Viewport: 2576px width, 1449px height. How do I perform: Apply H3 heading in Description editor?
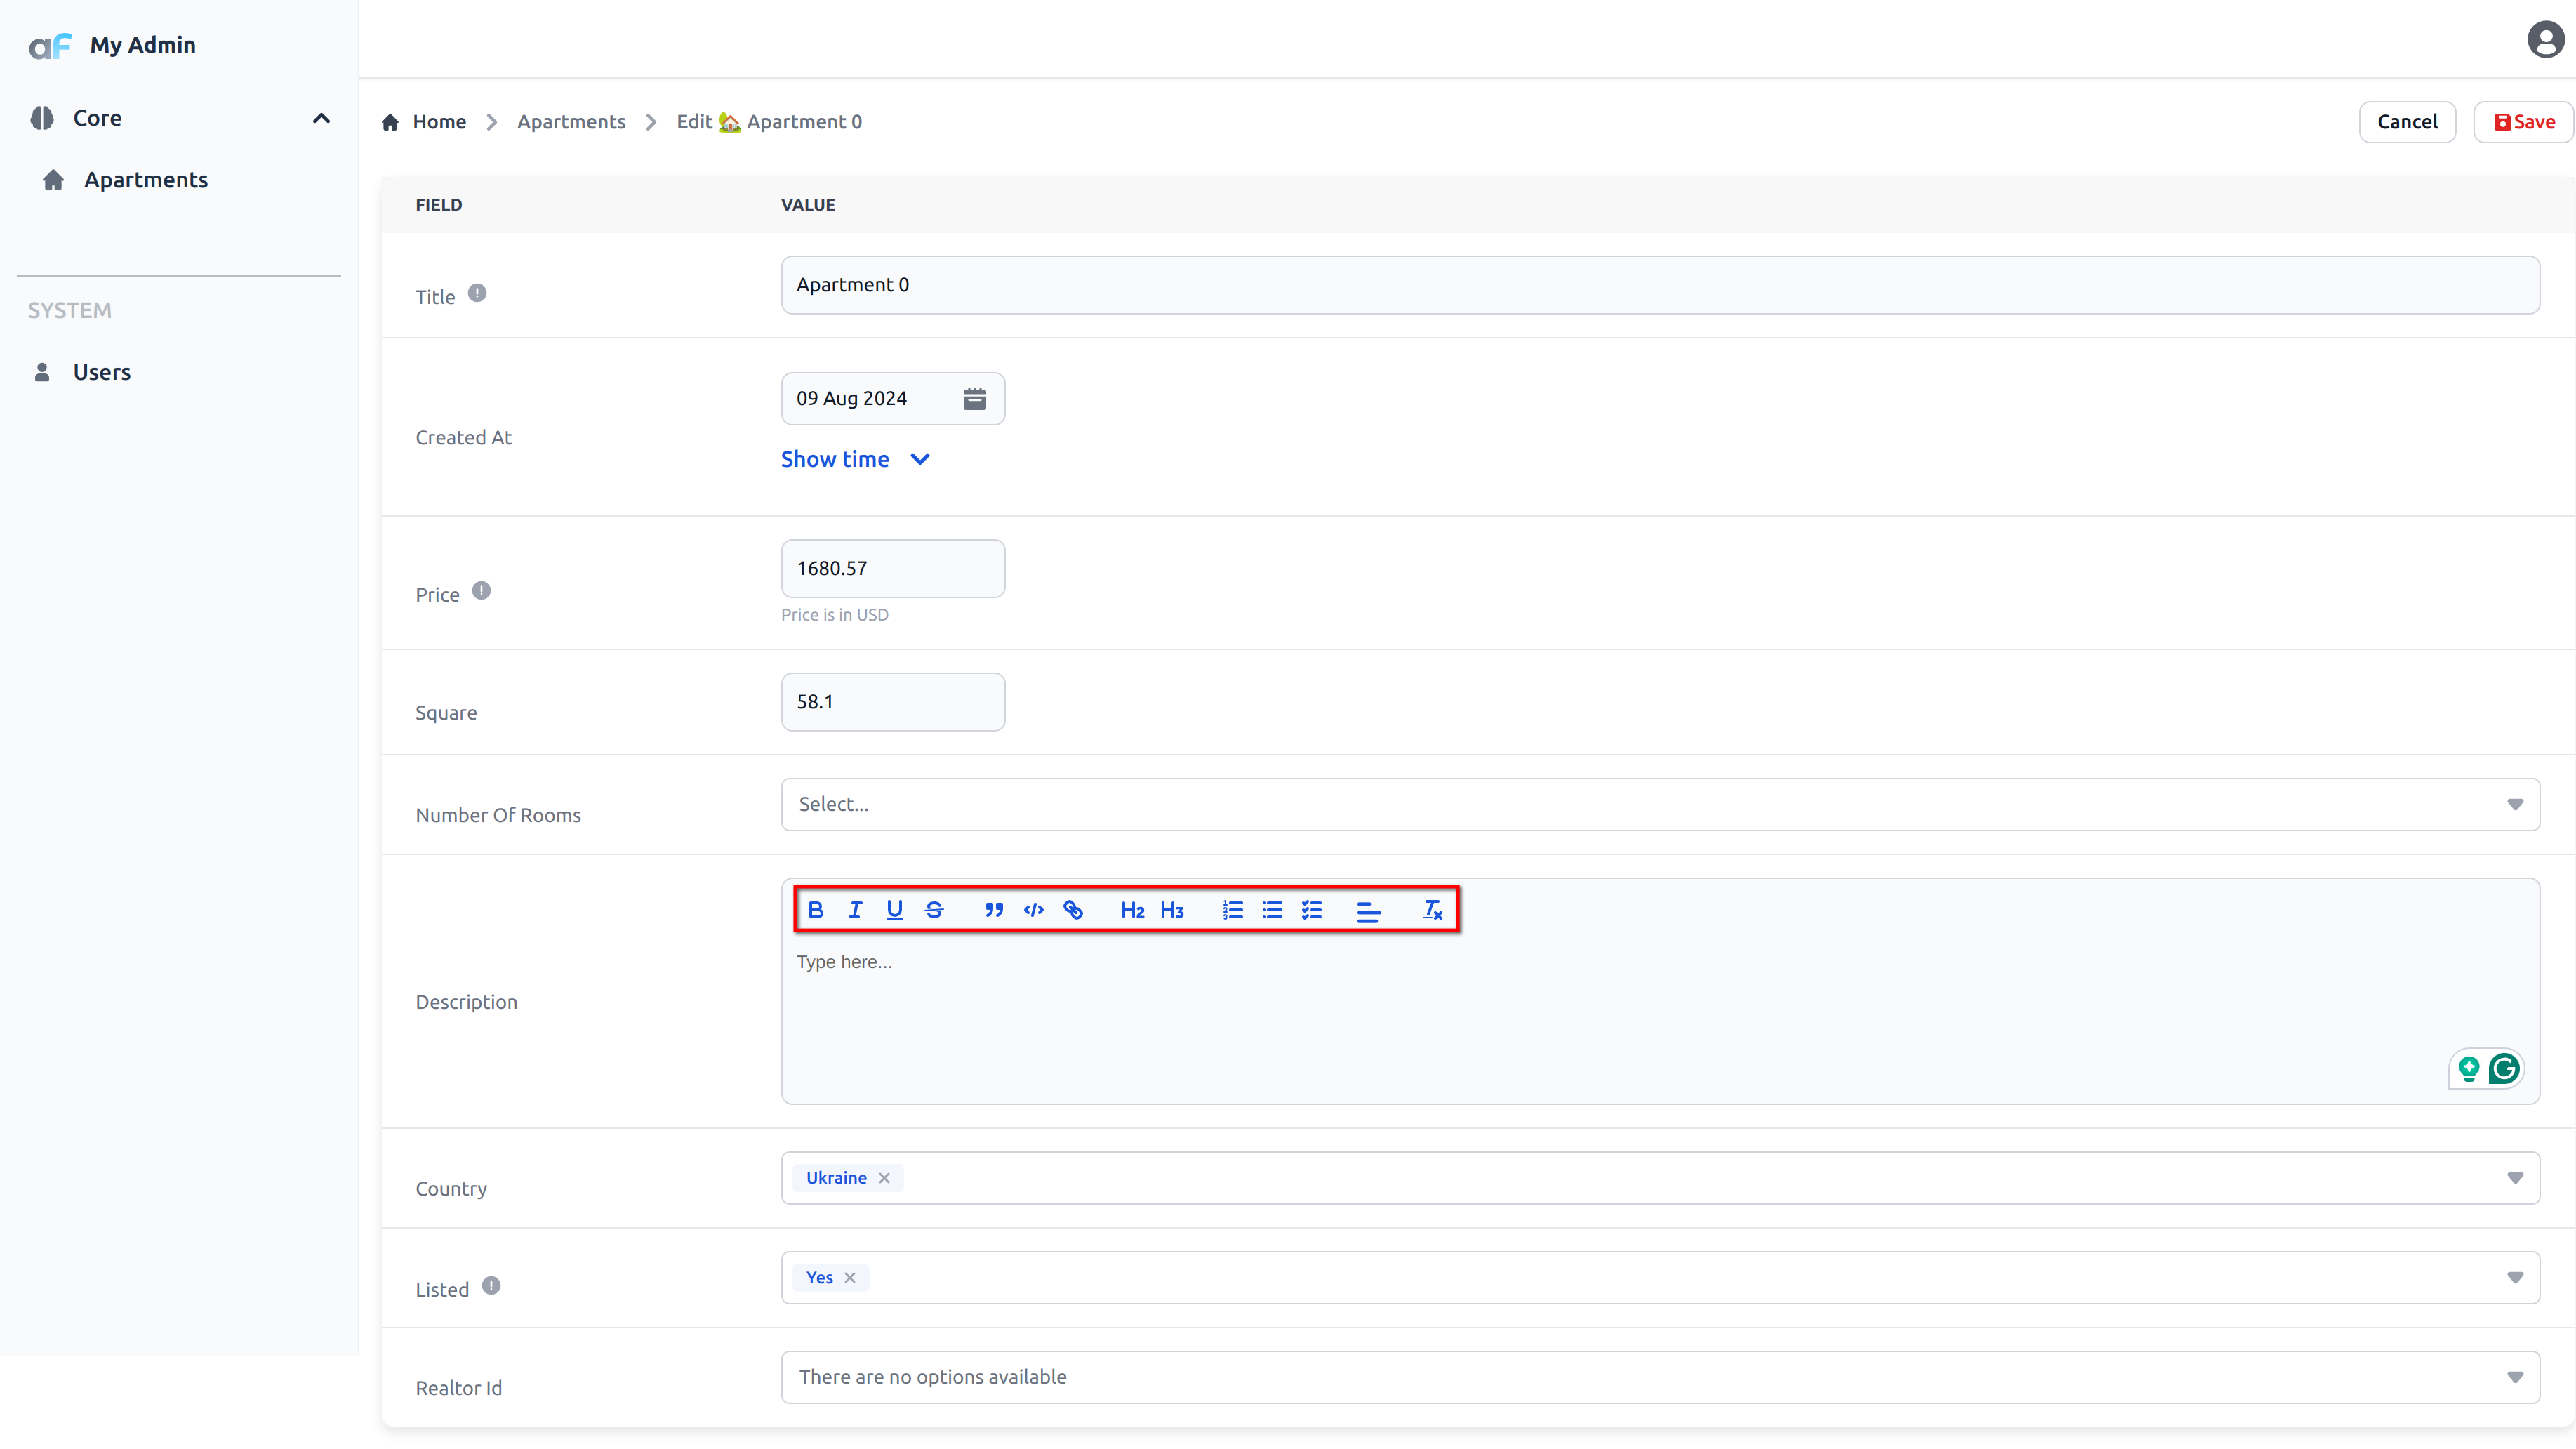pyautogui.click(x=1172, y=910)
